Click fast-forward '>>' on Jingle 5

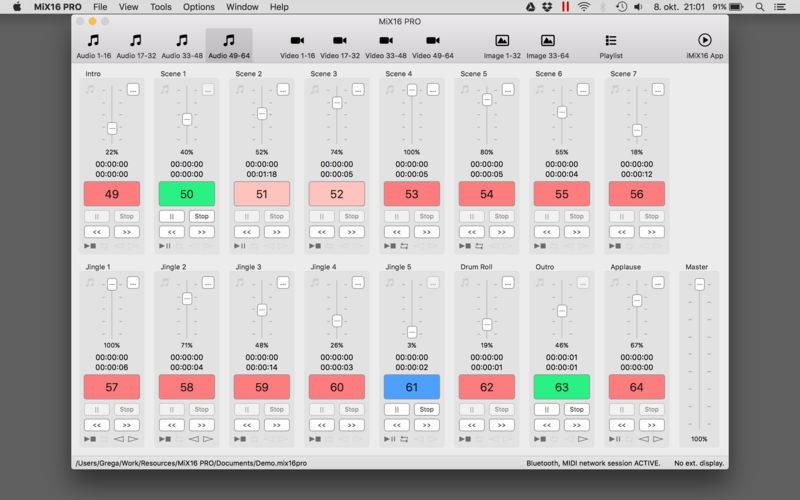(x=427, y=424)
